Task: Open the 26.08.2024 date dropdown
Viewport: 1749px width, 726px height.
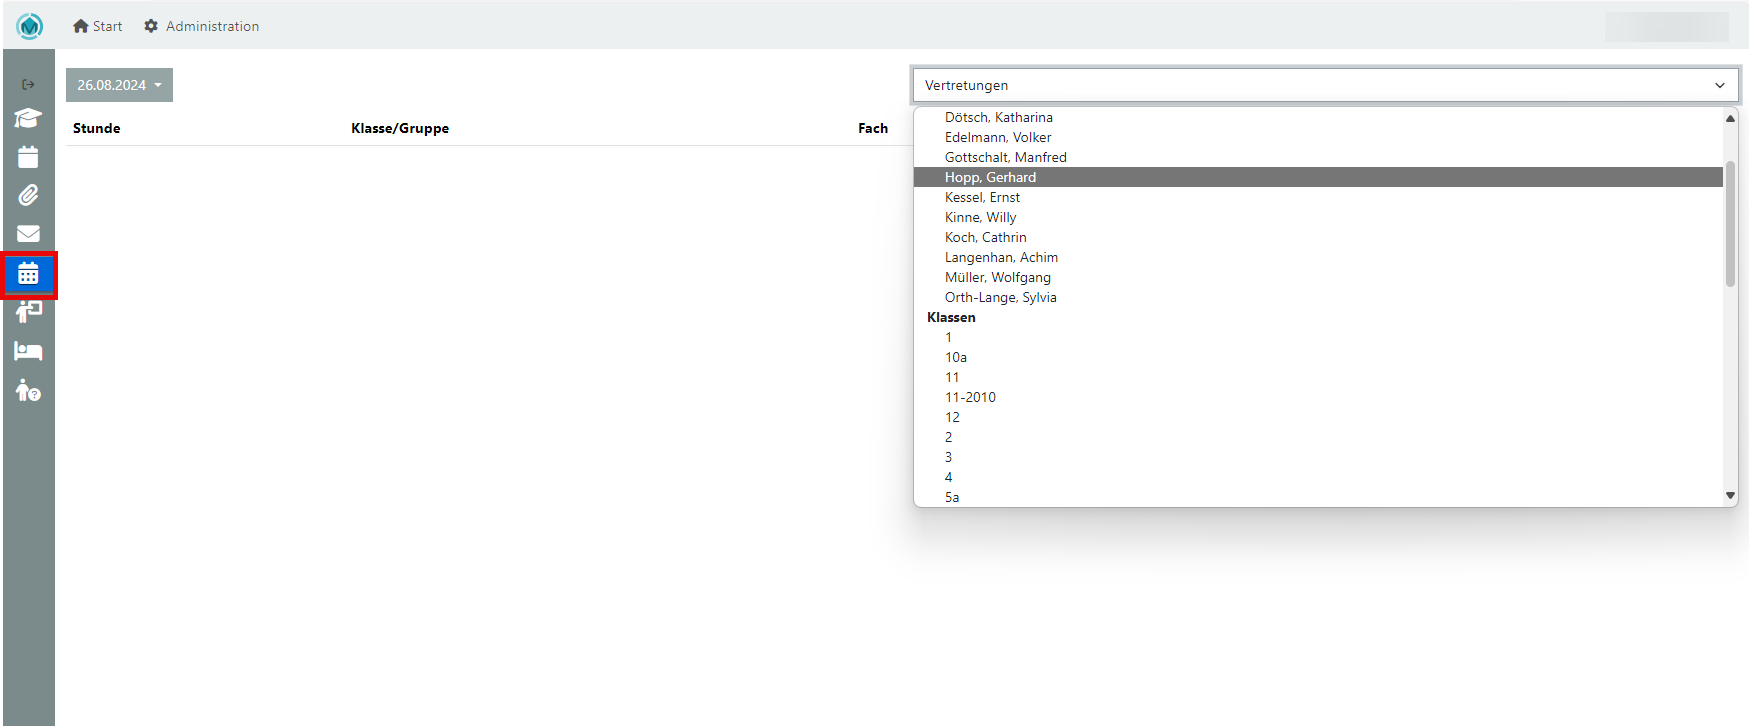Action: 119,85
